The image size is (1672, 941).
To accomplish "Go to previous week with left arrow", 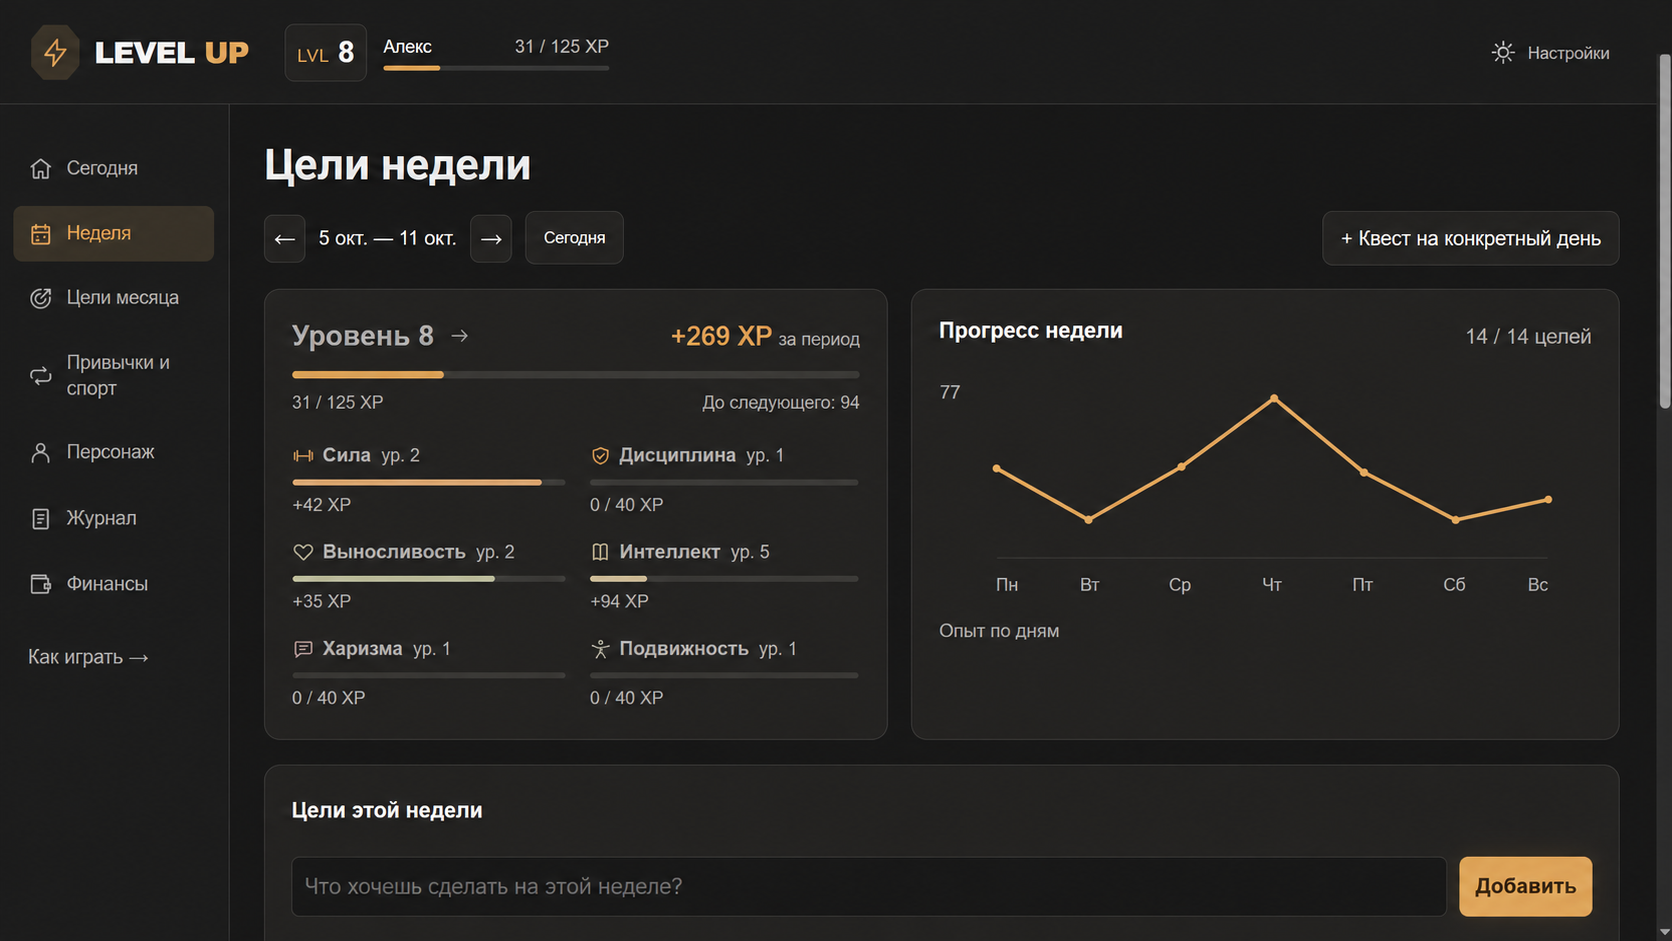I will tap(284, 238).
